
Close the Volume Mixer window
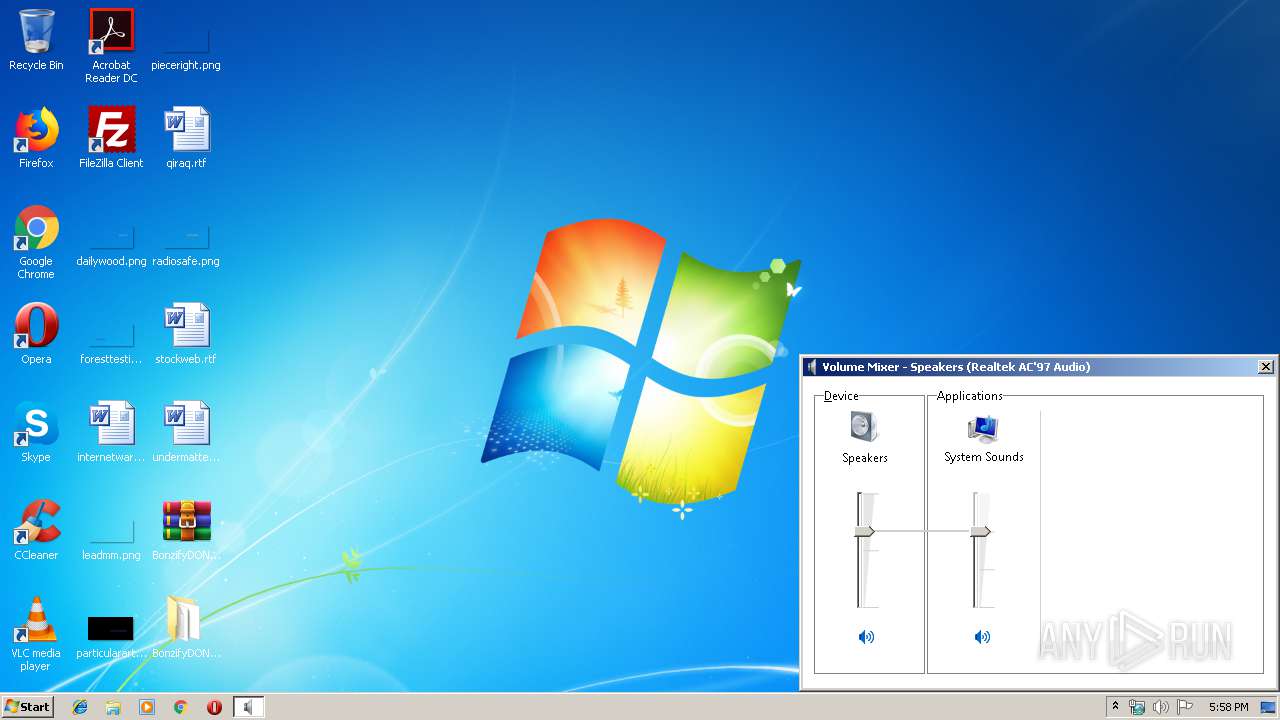point(1266,367)
